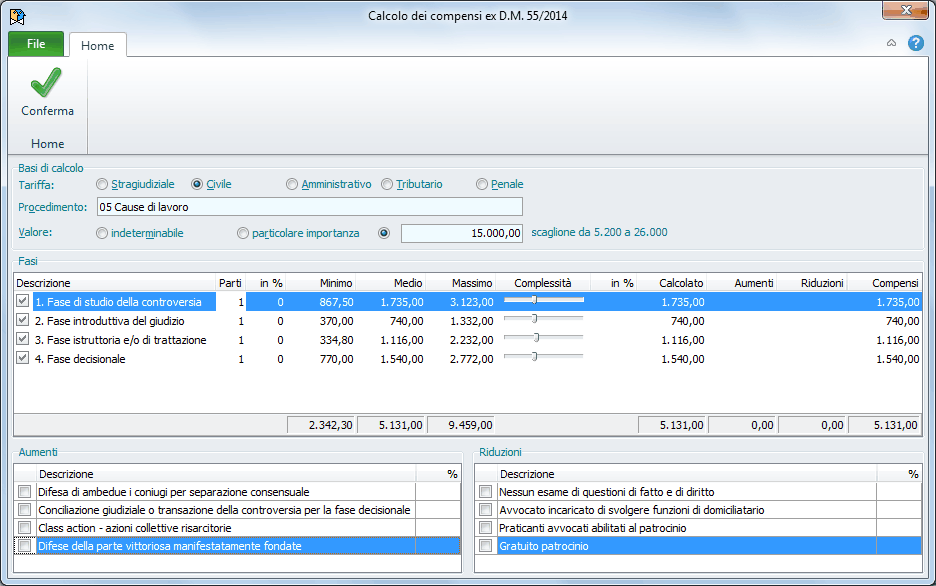Open the File menu tab
The image size is (936, 586).
point(36,44)
